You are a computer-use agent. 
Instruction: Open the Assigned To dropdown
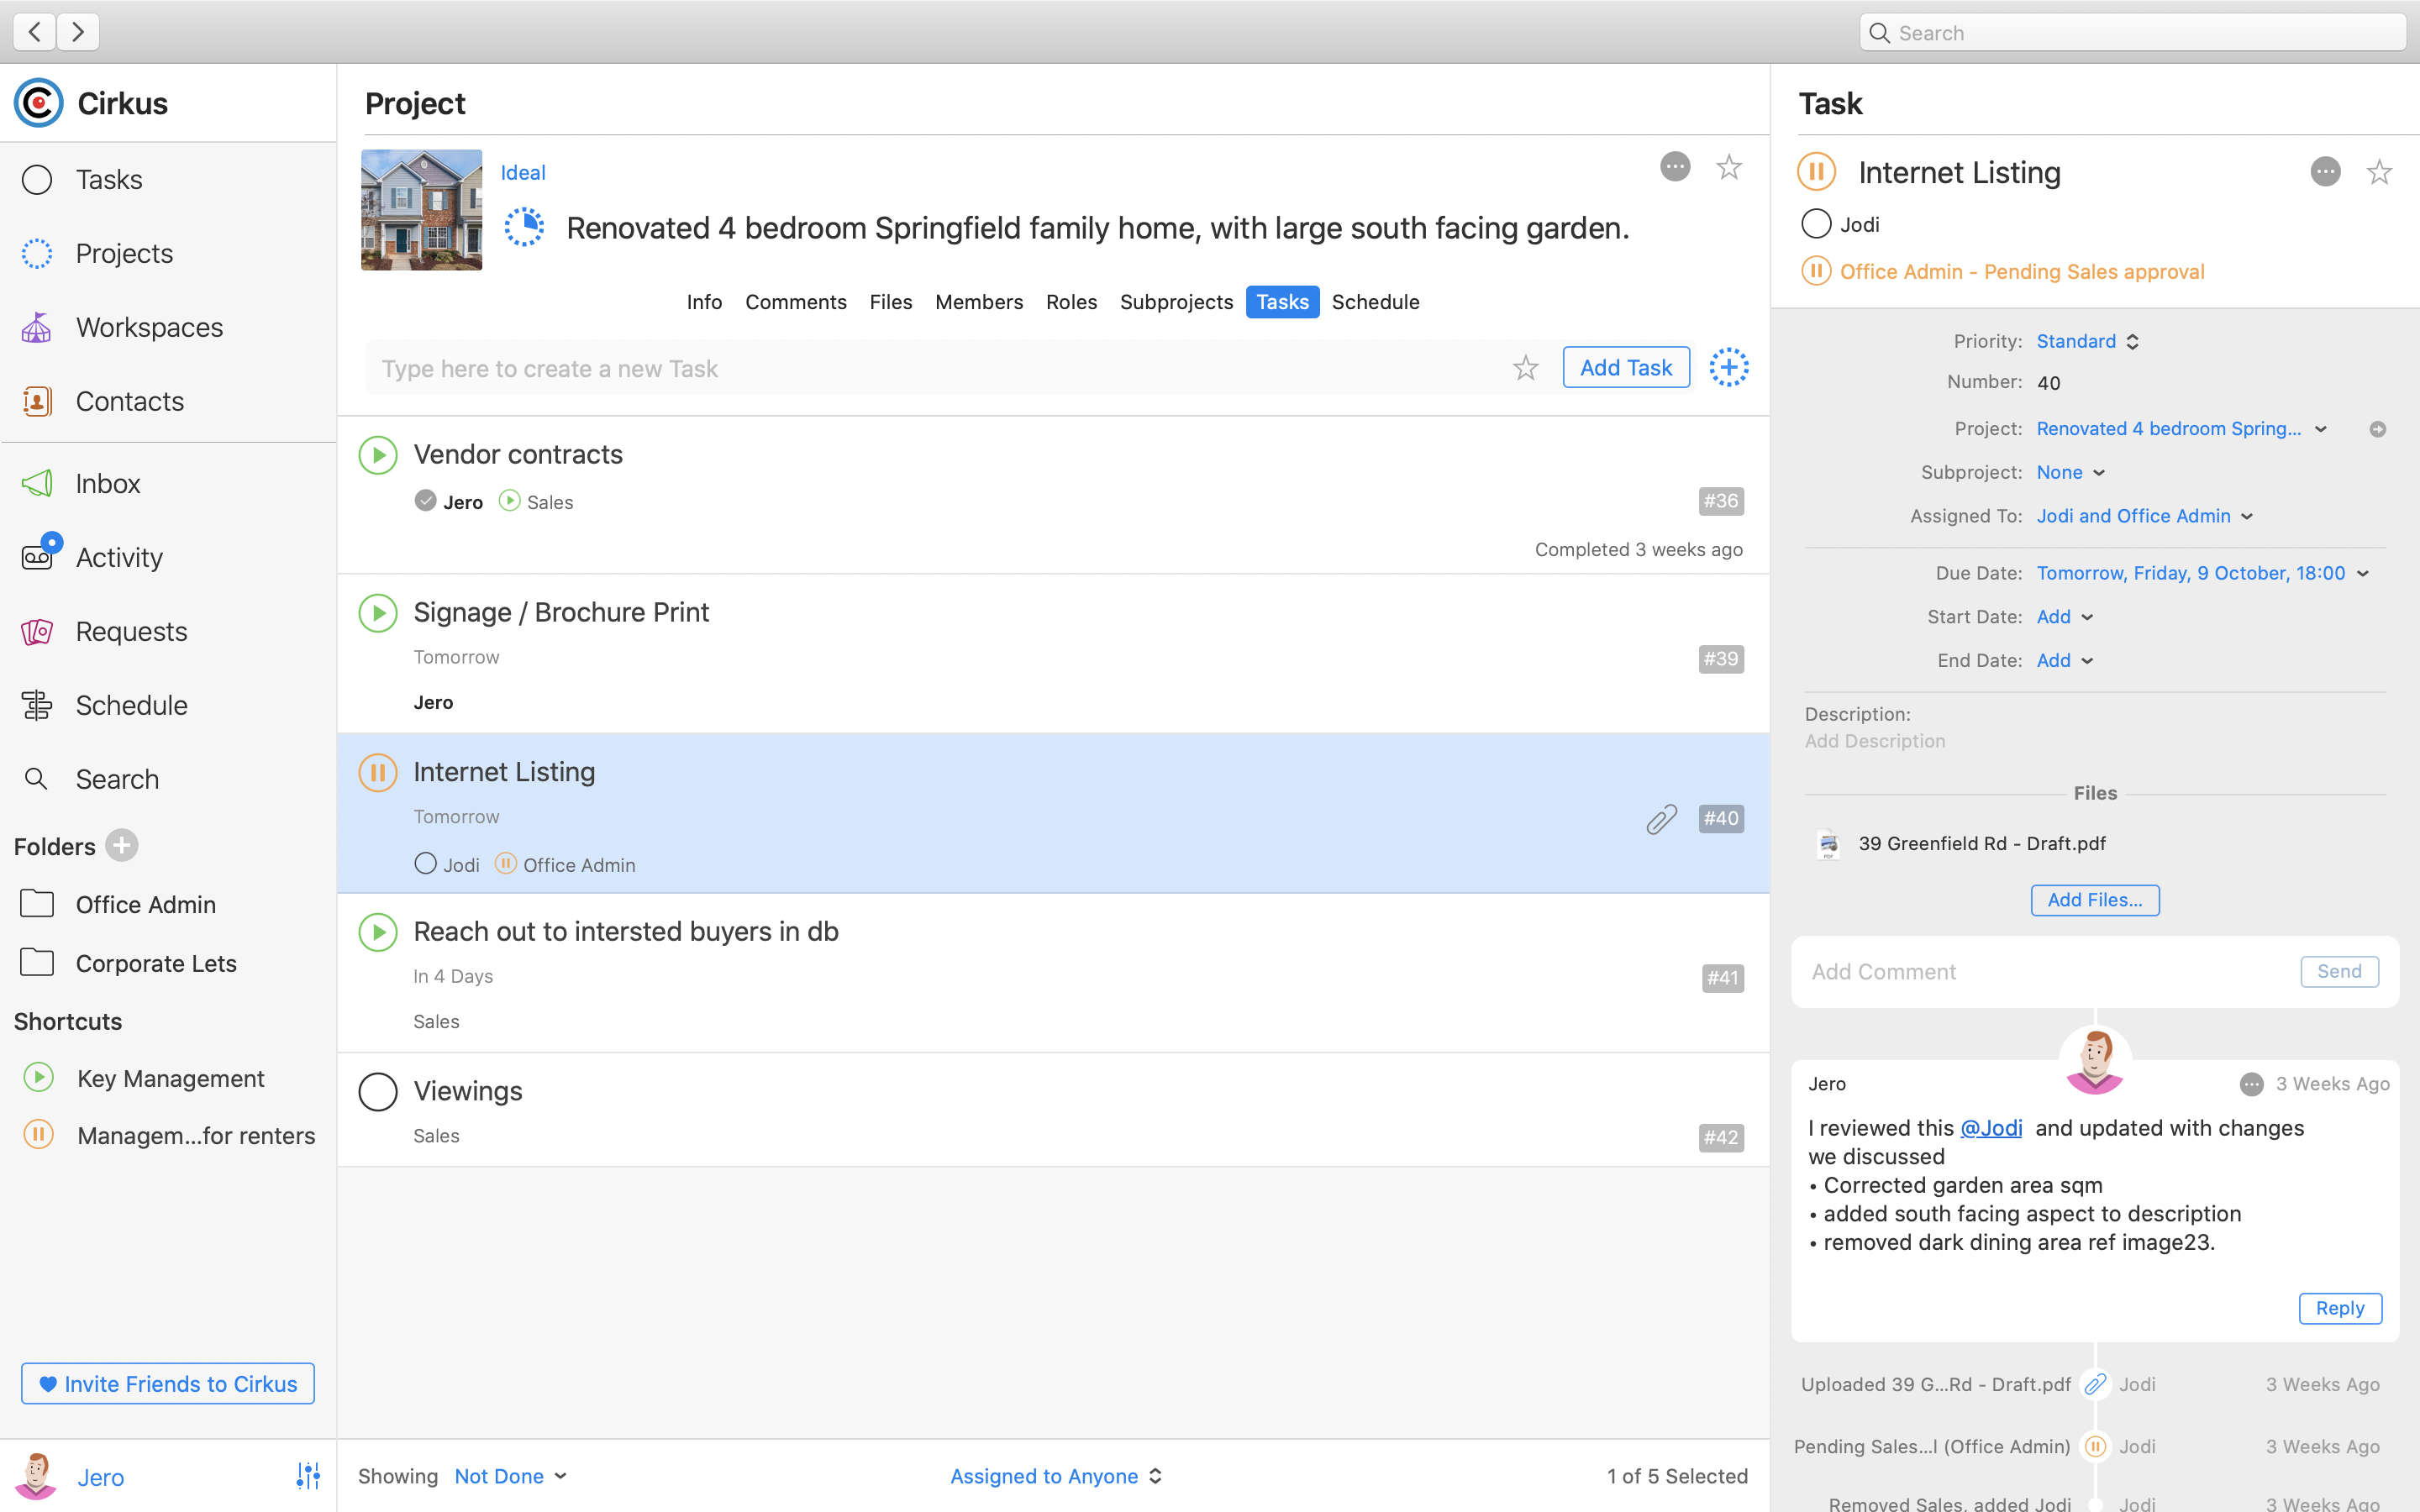coord(2144,517)
